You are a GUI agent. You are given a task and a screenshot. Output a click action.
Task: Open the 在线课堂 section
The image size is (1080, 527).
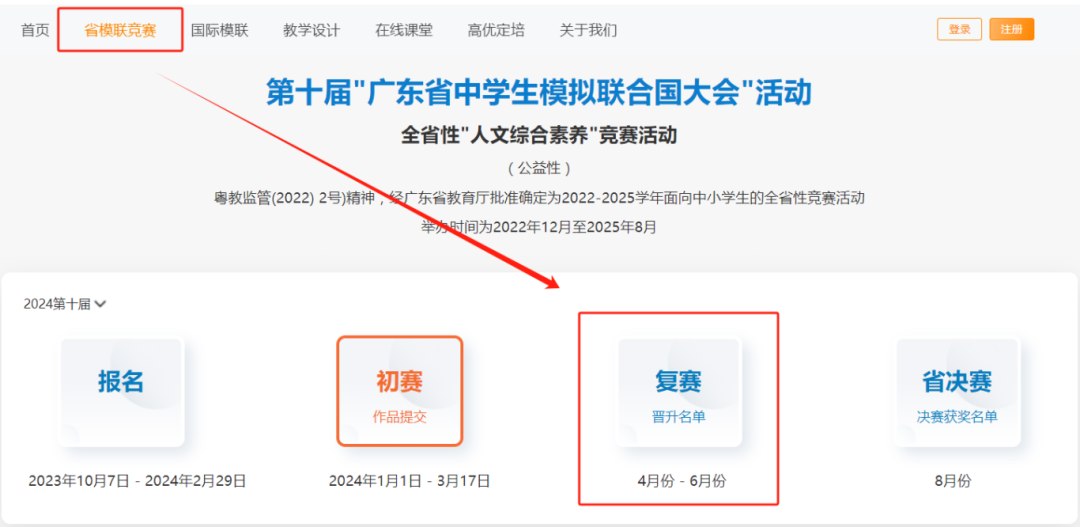404,30
